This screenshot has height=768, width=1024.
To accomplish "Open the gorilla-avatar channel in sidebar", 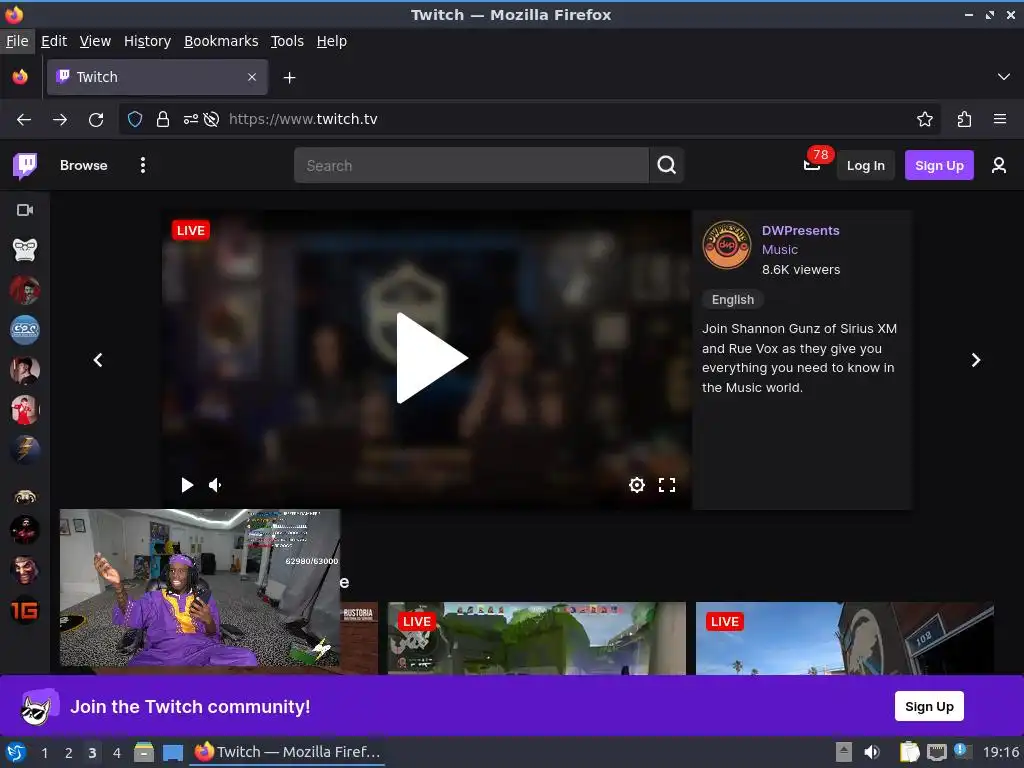I will (x=25, y=249).
